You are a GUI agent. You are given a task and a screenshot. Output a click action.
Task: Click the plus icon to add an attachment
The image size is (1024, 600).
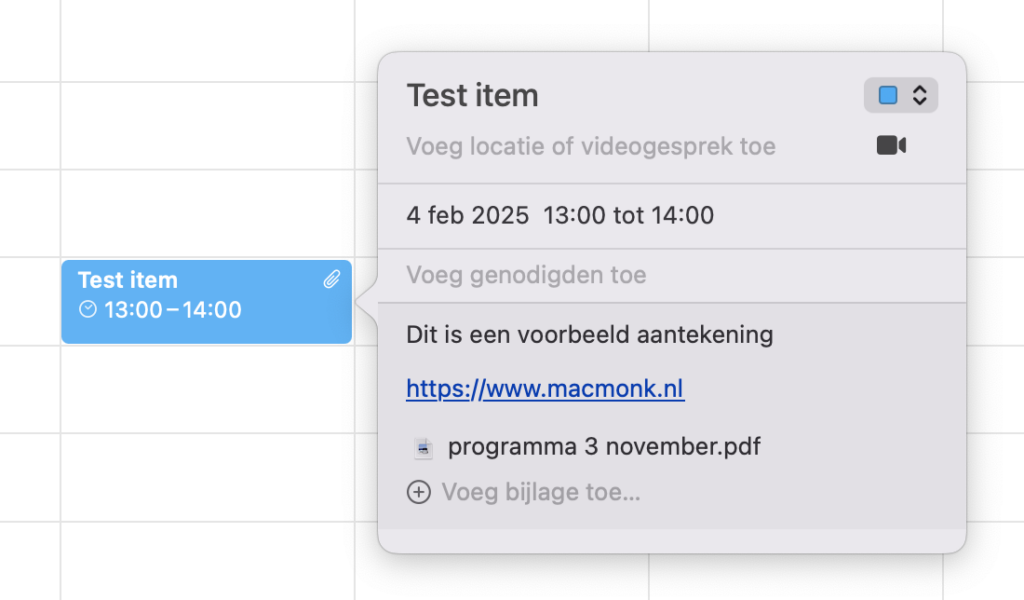pyautogui.click(x=419, y=492)
